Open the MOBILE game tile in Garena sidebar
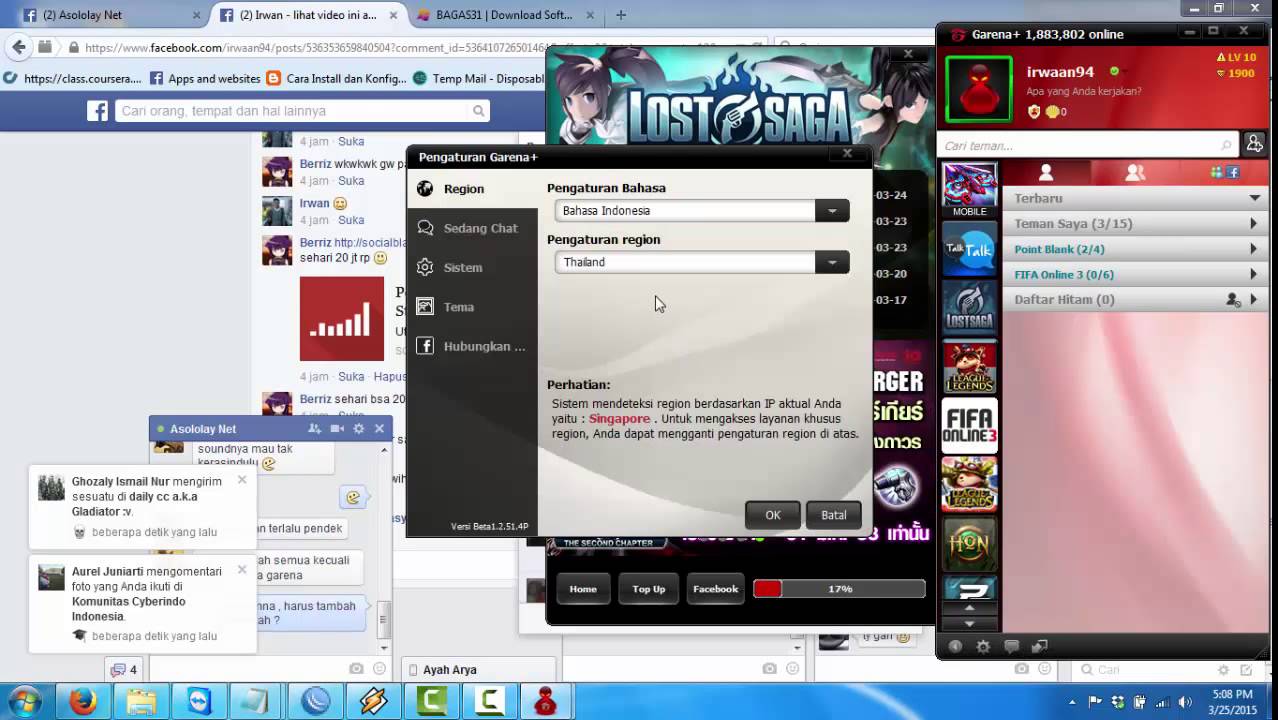Image resolution: width=1278 pixels, height=720 pixels. tap(969, 190)
